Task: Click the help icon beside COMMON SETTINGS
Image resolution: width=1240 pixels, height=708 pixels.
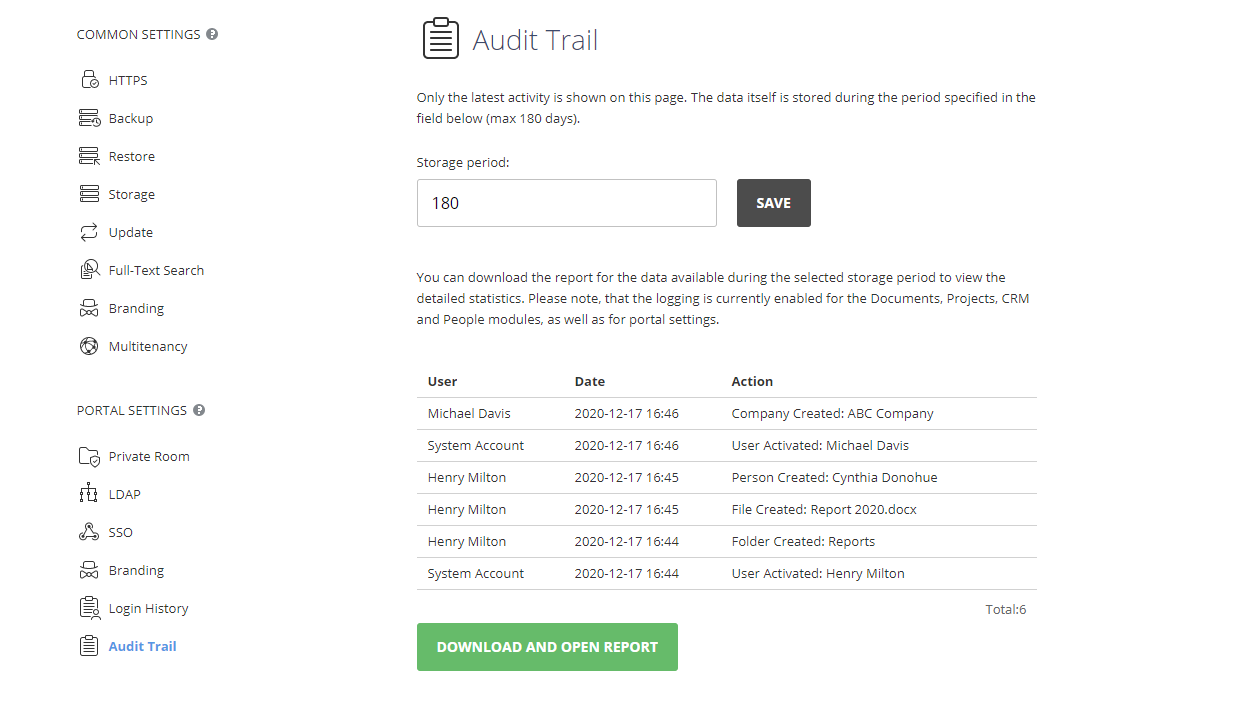Action: pos(211,33)
